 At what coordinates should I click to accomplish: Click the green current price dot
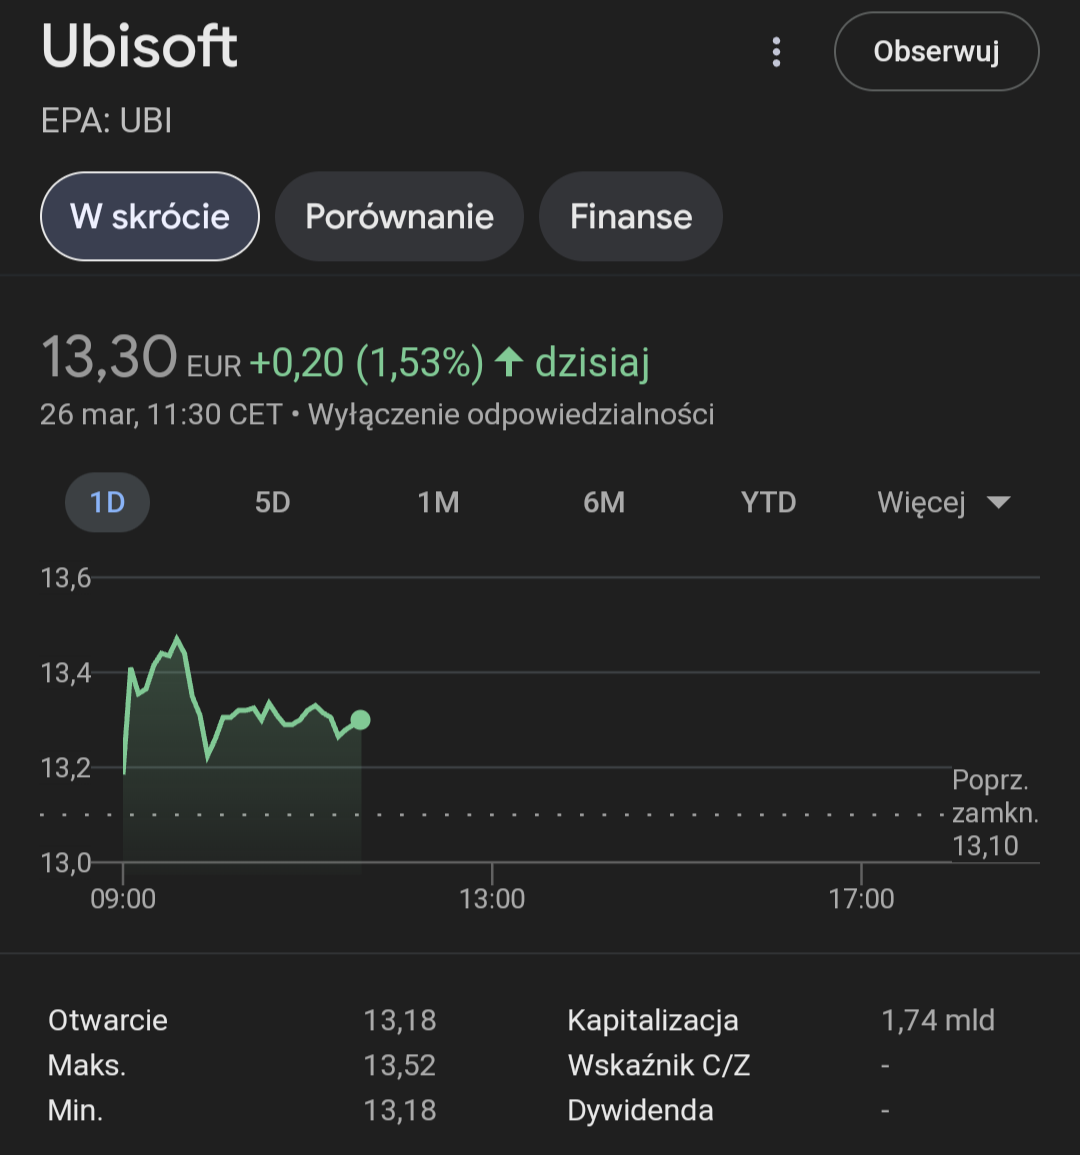click(361, 720)
